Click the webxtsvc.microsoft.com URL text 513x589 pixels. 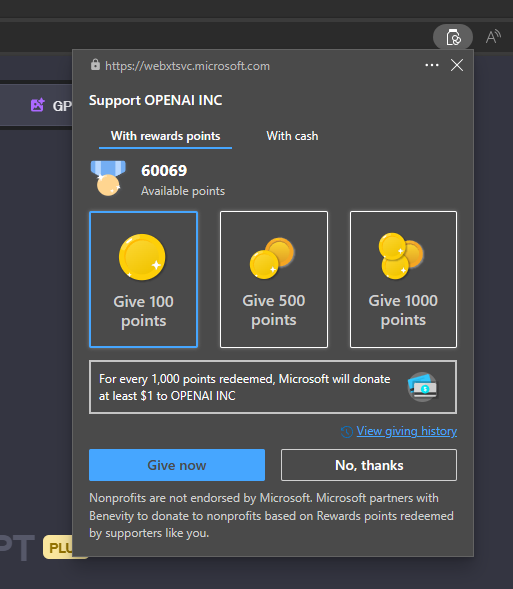[187, 66]
